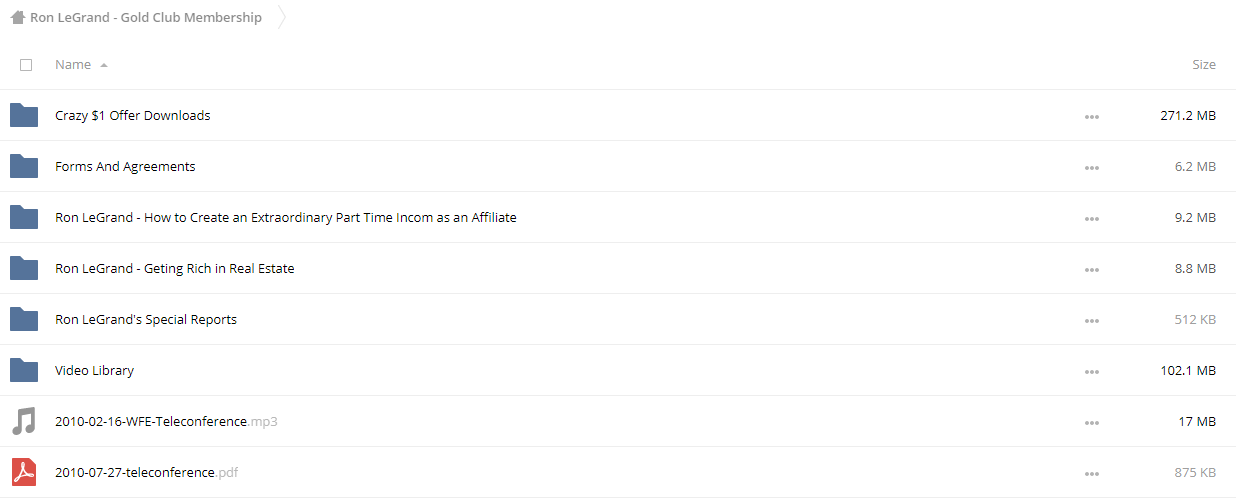Viewport: 1236px width, 500px height.
Task: Open the more options dots for Forms And Agreements
Action: 1091,168
